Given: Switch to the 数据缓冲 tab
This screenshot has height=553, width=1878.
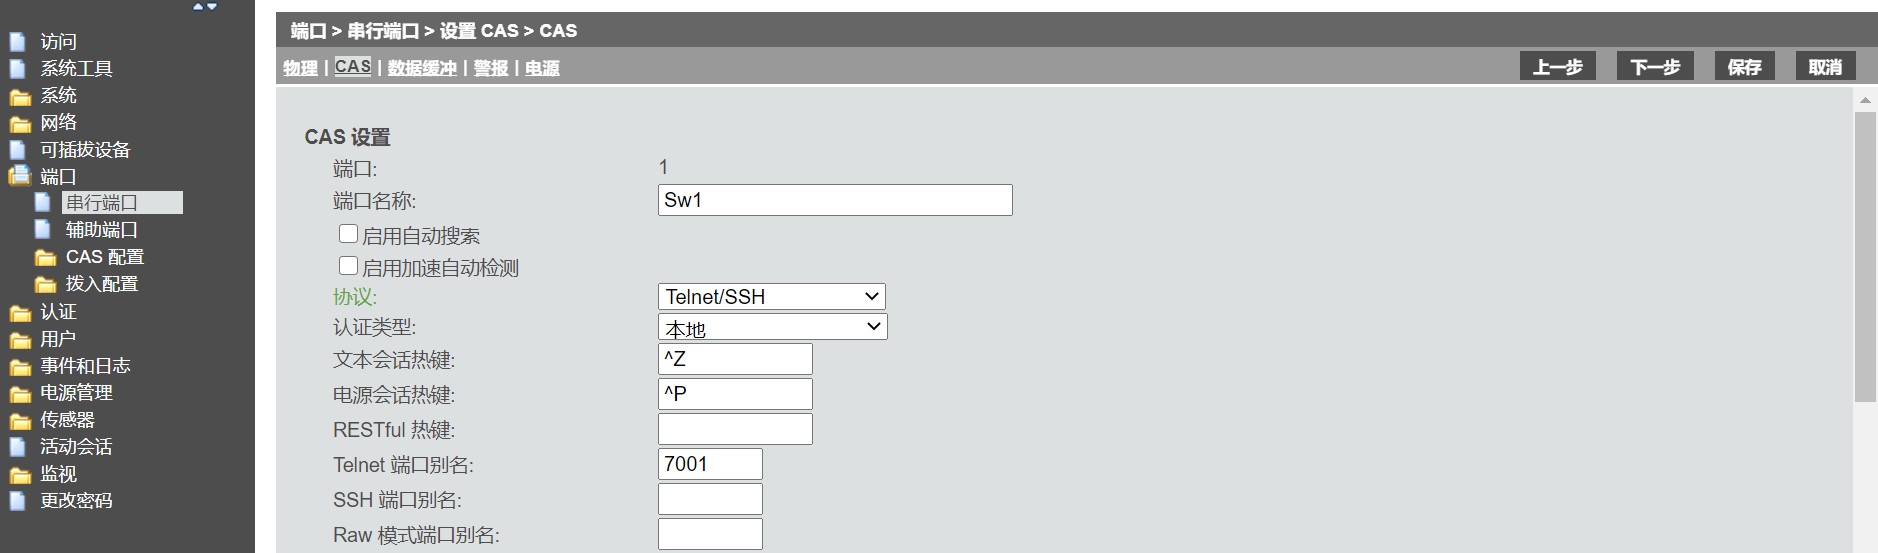Looking at the screenshot, I should pyautogui.click(x=422, y=68).
